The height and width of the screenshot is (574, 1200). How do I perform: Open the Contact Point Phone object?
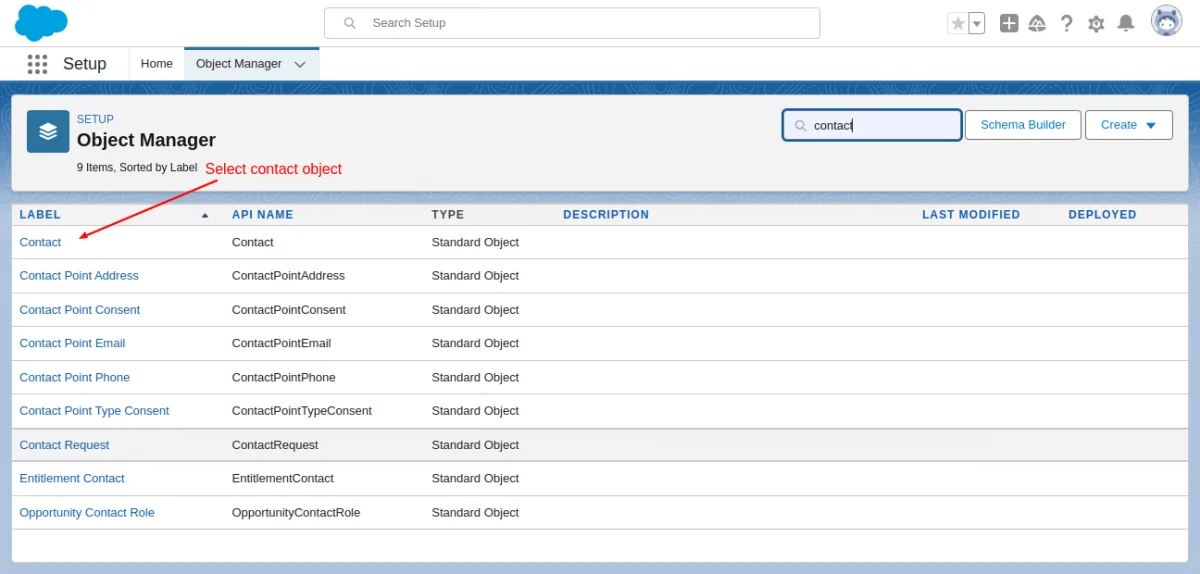coord(75,377)
